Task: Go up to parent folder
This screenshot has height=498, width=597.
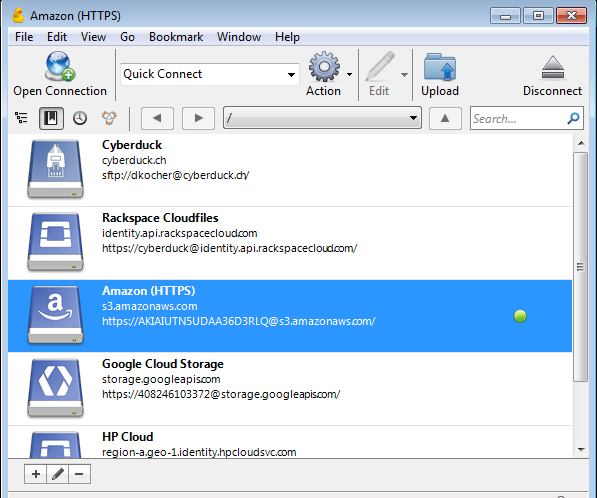Action: [445, 118]
